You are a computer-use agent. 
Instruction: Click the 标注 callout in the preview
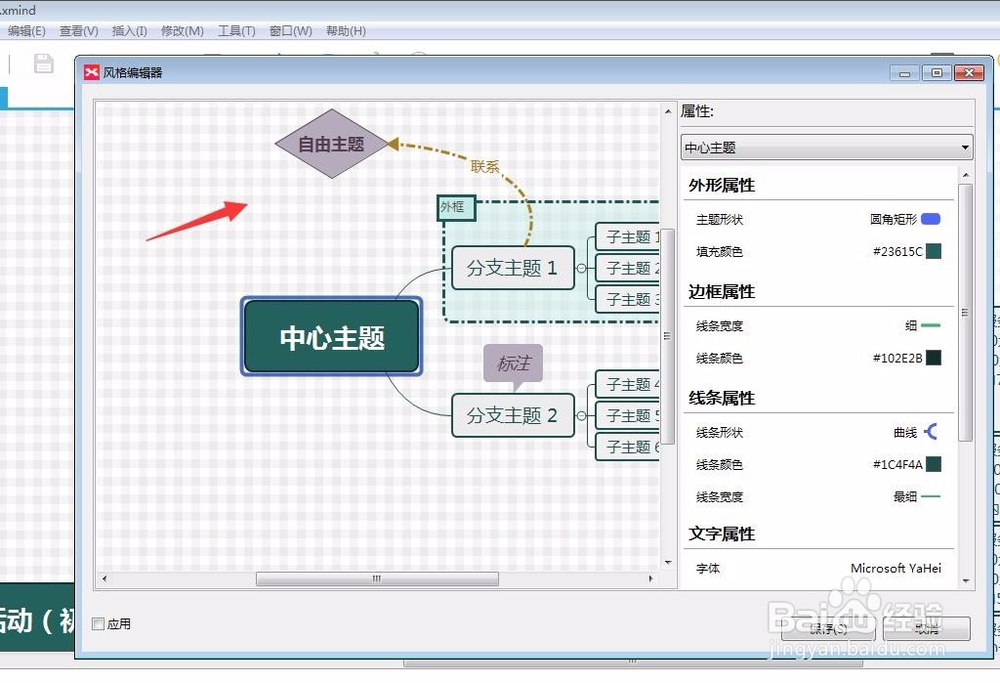513,363
